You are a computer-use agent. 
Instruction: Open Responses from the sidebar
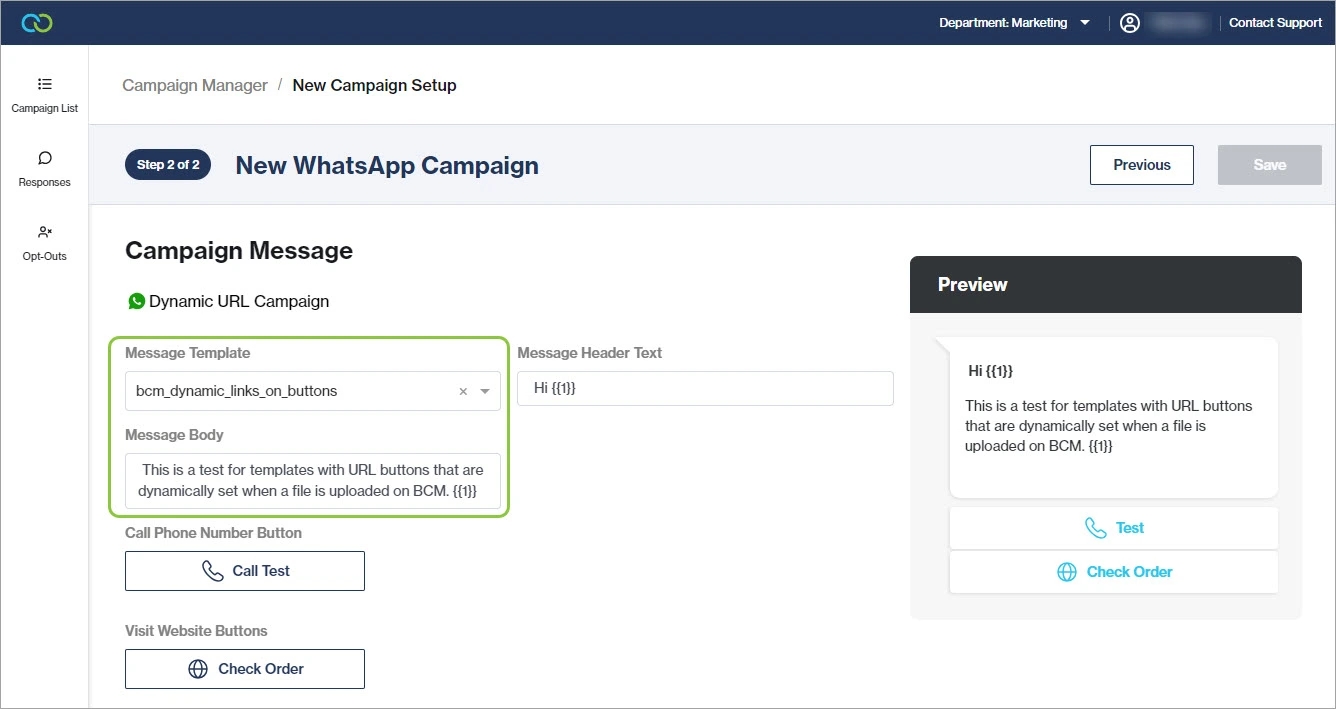45,169
